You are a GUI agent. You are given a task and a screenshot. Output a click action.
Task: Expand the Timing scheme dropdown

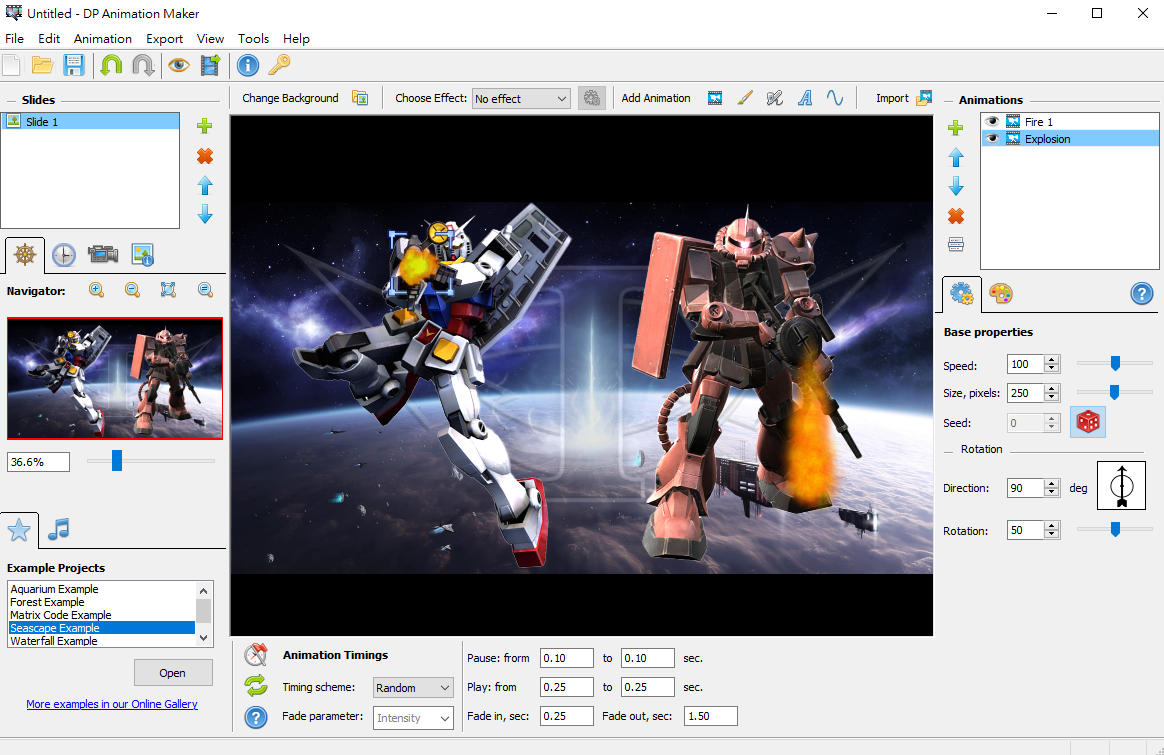413,688
